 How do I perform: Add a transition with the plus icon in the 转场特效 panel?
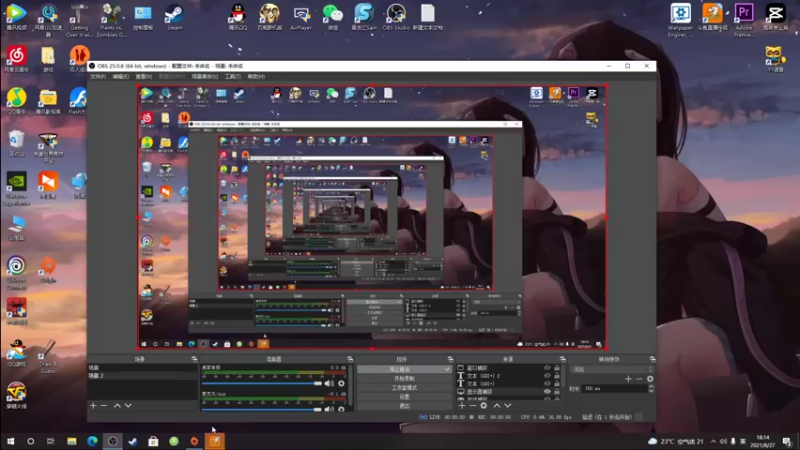tap(628, 379)
